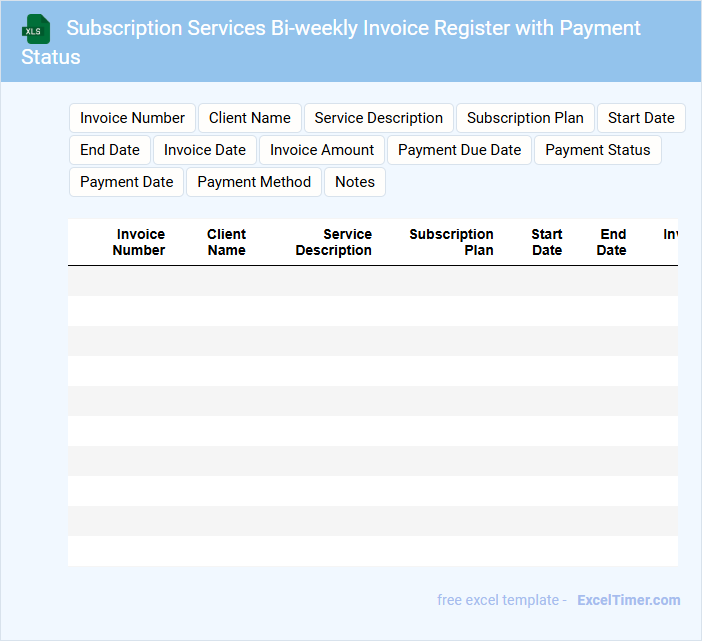The image size is (702, 641).
Task: Click the Start Date tag
Action: (x=641, y=118)
